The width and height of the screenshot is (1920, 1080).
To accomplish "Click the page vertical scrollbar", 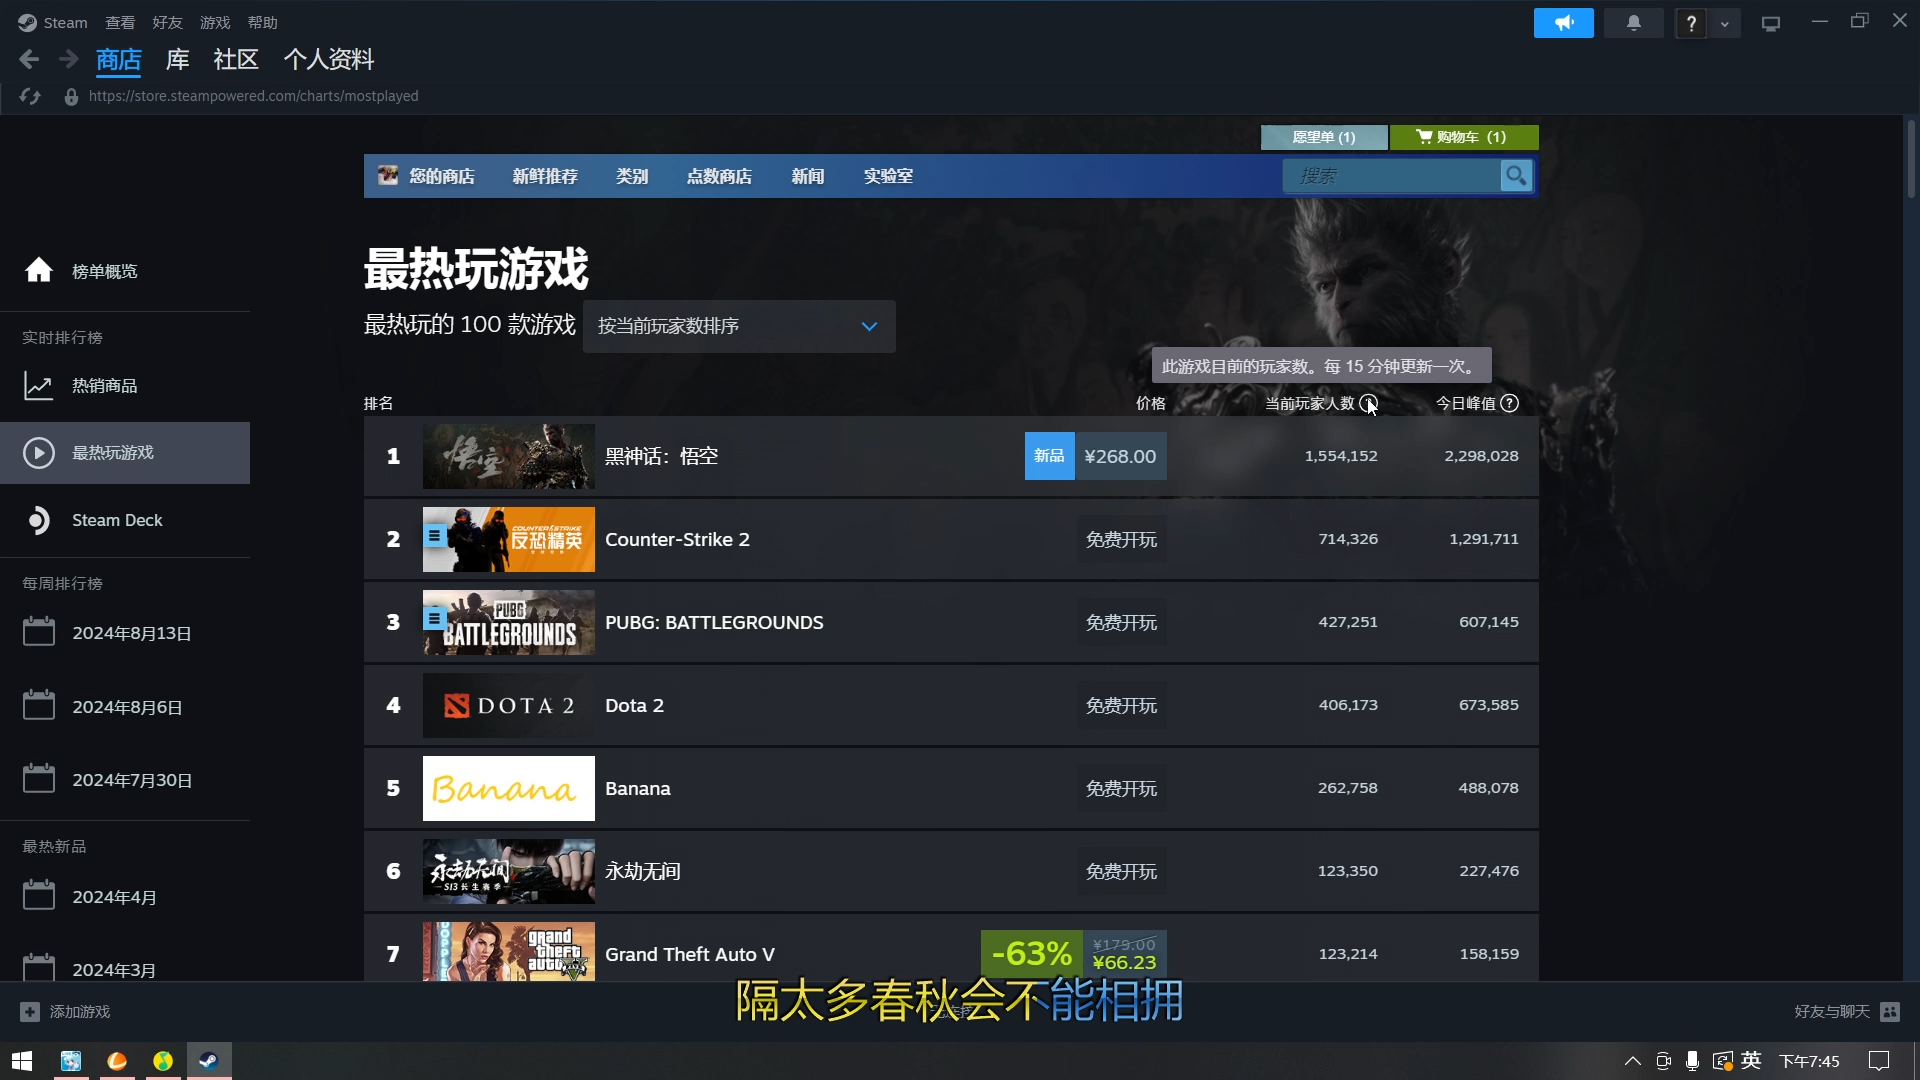I will 1911,160.
